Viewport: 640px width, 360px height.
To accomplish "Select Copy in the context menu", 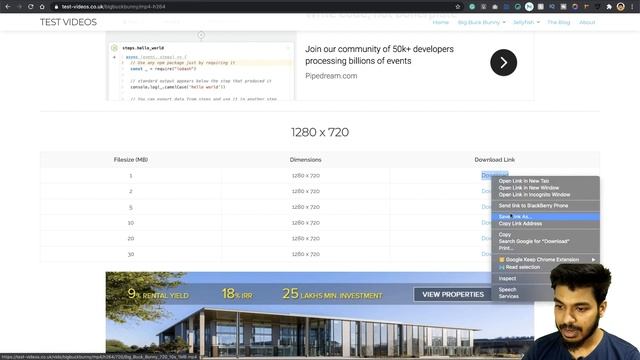I will point(504,235).
